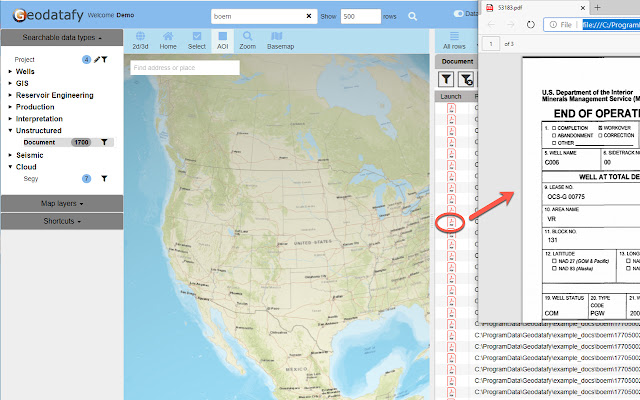This screenshot has width=640, height=400.
Task: Focus the Find address or place field
Action: (185, 68)
